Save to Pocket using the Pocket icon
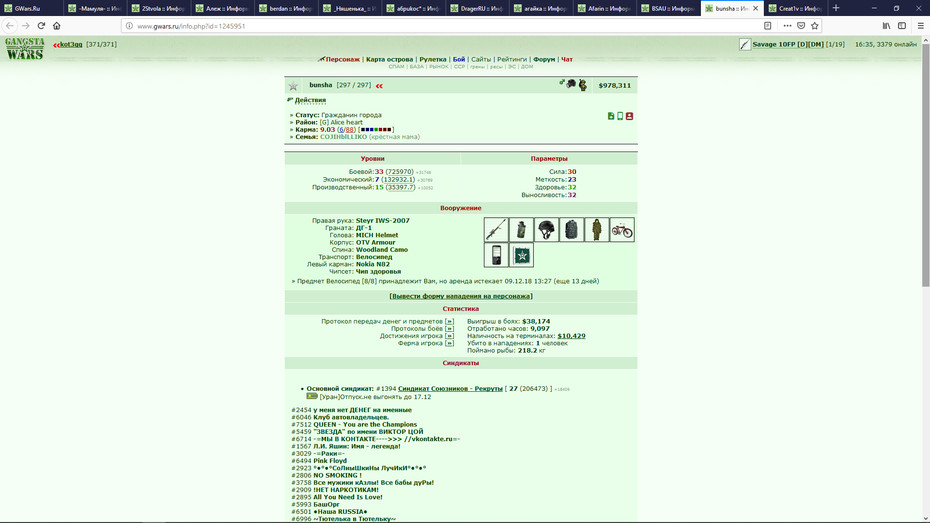 pyautogui.click(x=801, y=25)
